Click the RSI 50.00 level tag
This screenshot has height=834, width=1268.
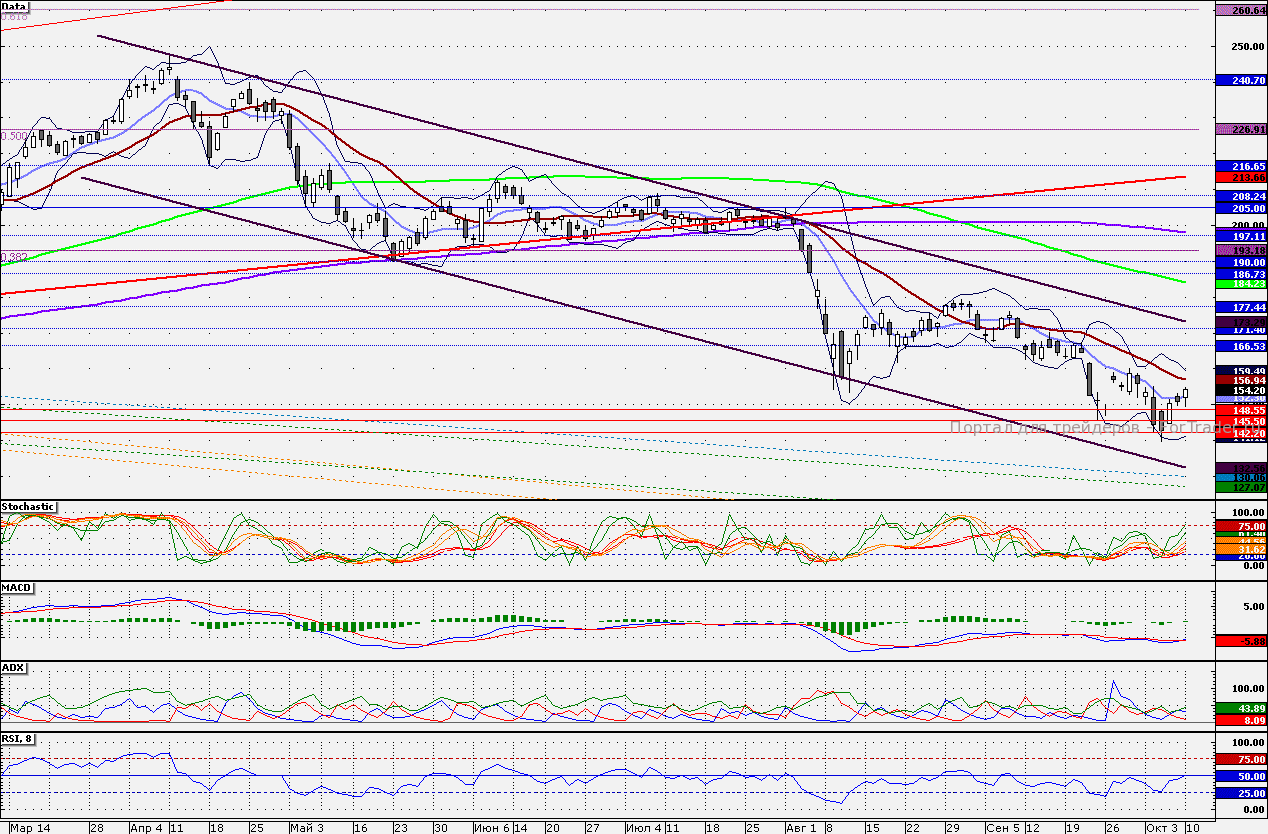click(1241, 777)
